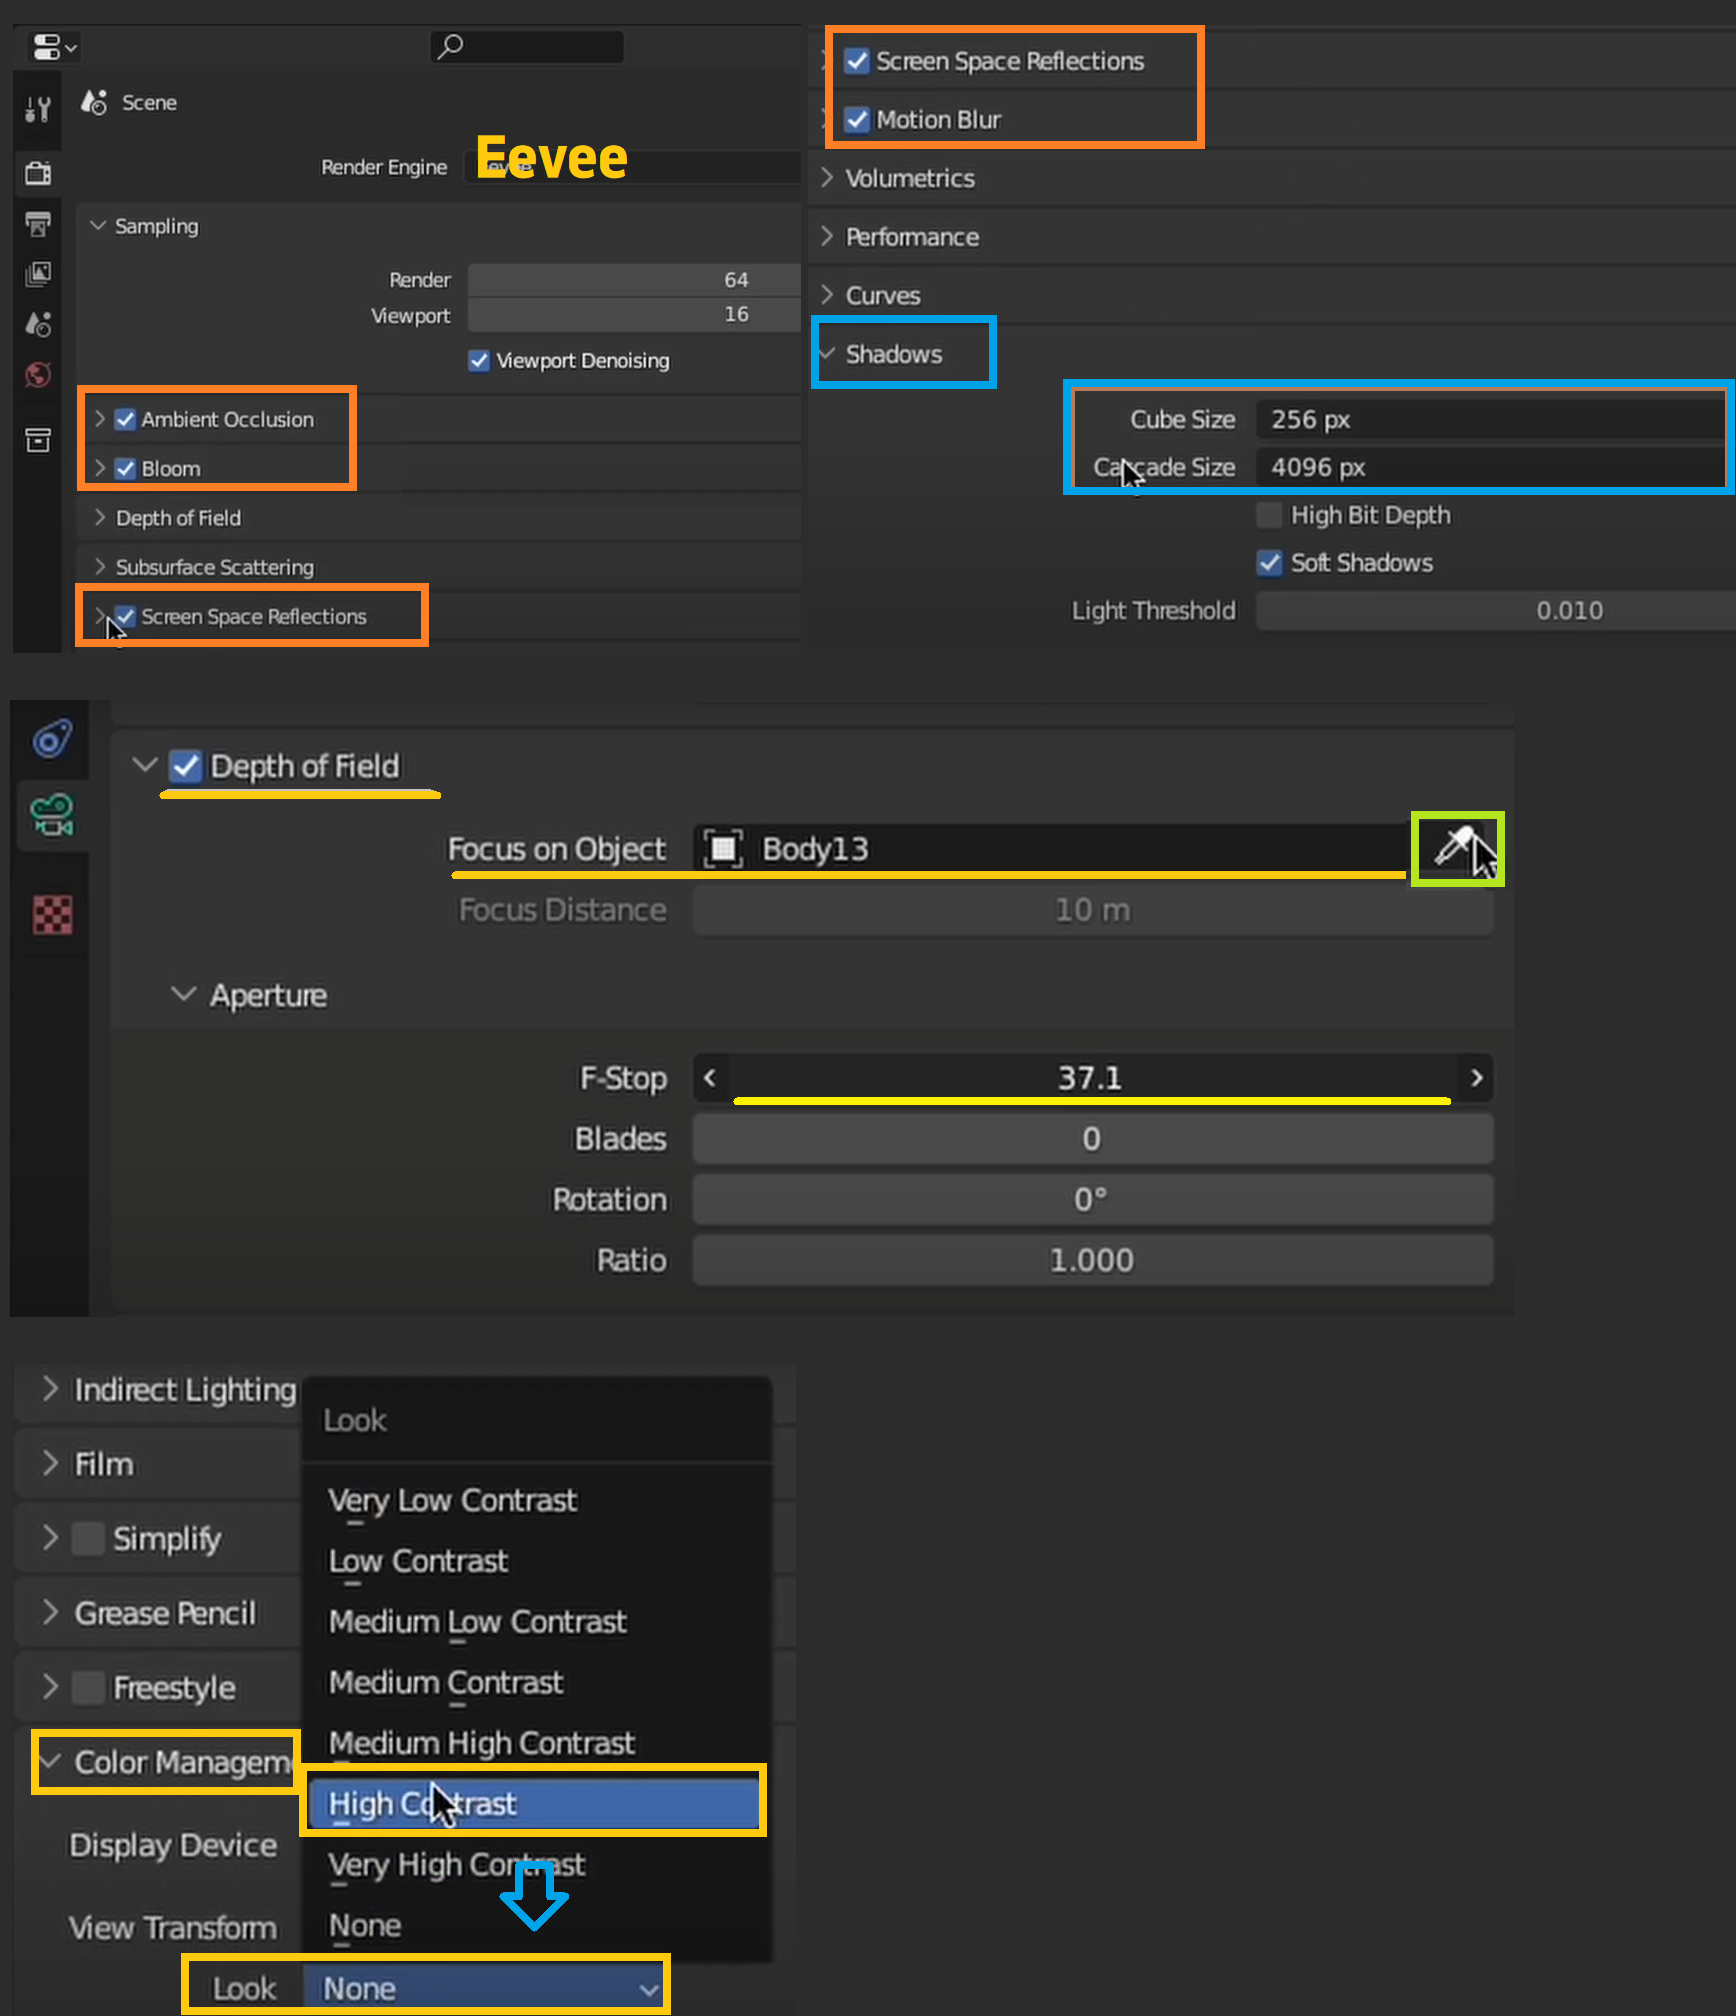The image size is (1736, 2016).
Task: Expand the Film panel
Action: 50,1463
